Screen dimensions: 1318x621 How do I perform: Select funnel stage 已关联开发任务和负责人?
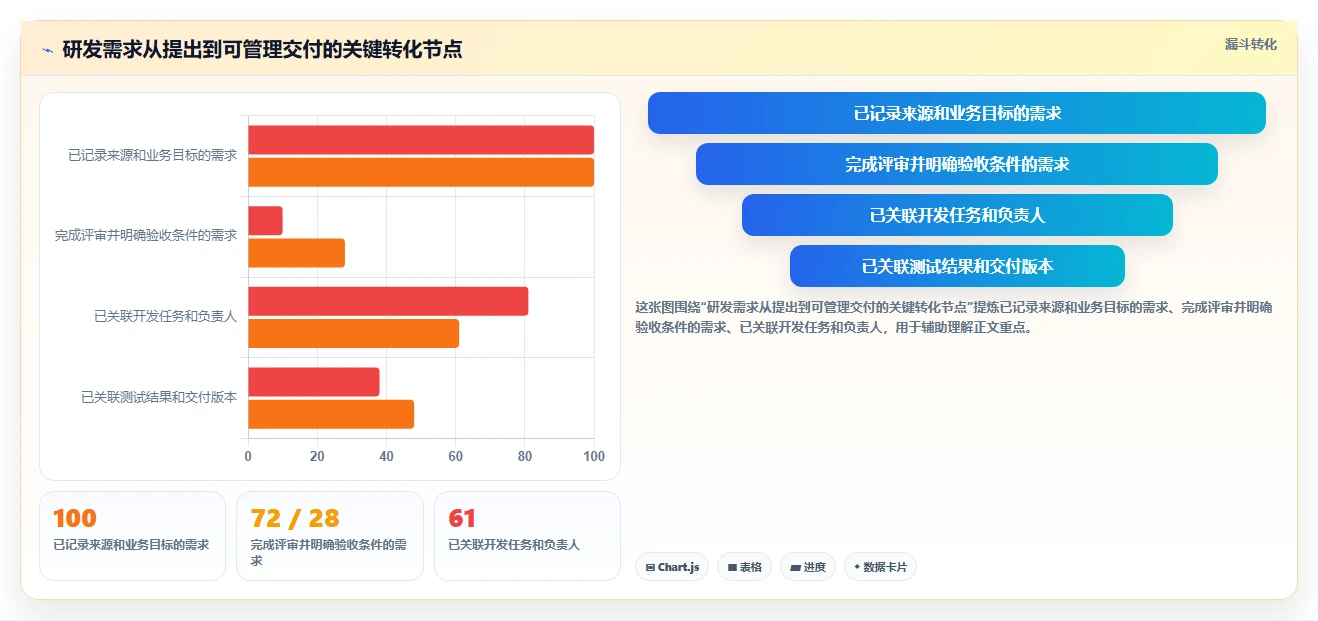coord(957,215)
